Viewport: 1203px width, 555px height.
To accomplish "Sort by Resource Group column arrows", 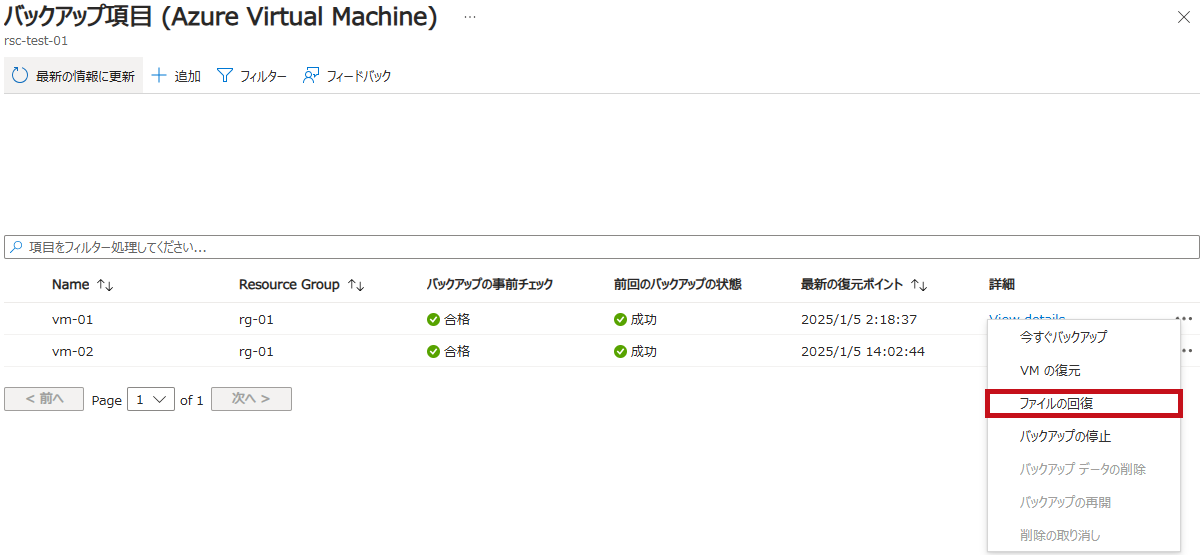I will 355,285.
